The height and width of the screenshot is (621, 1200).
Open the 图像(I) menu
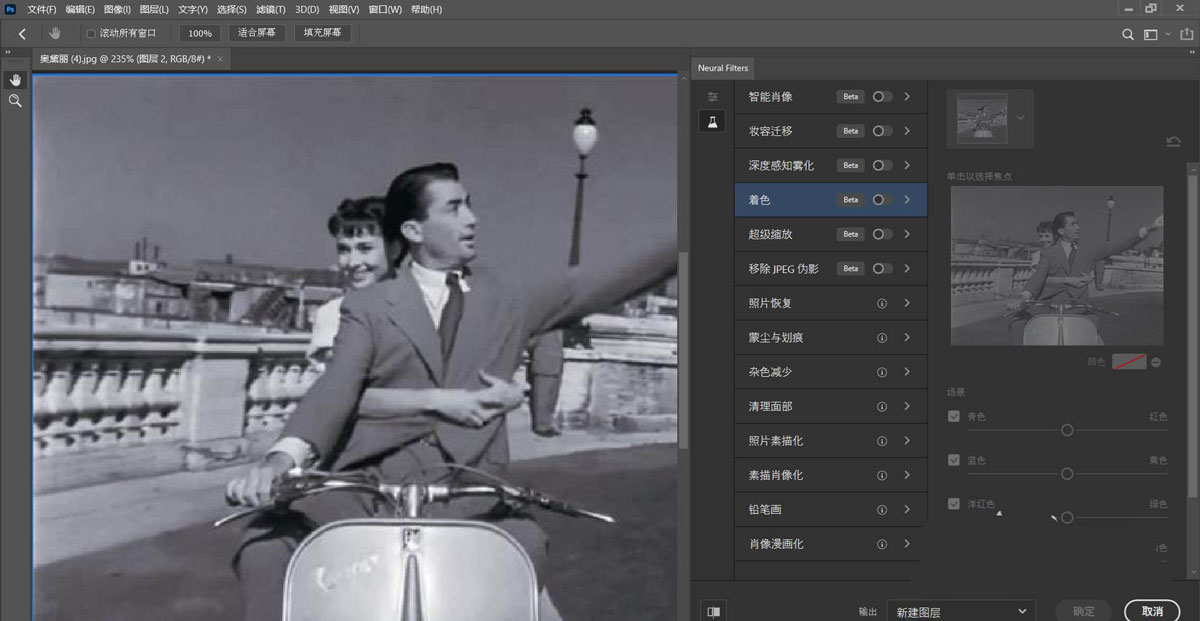pyautogui.click(x=117, y=9)
